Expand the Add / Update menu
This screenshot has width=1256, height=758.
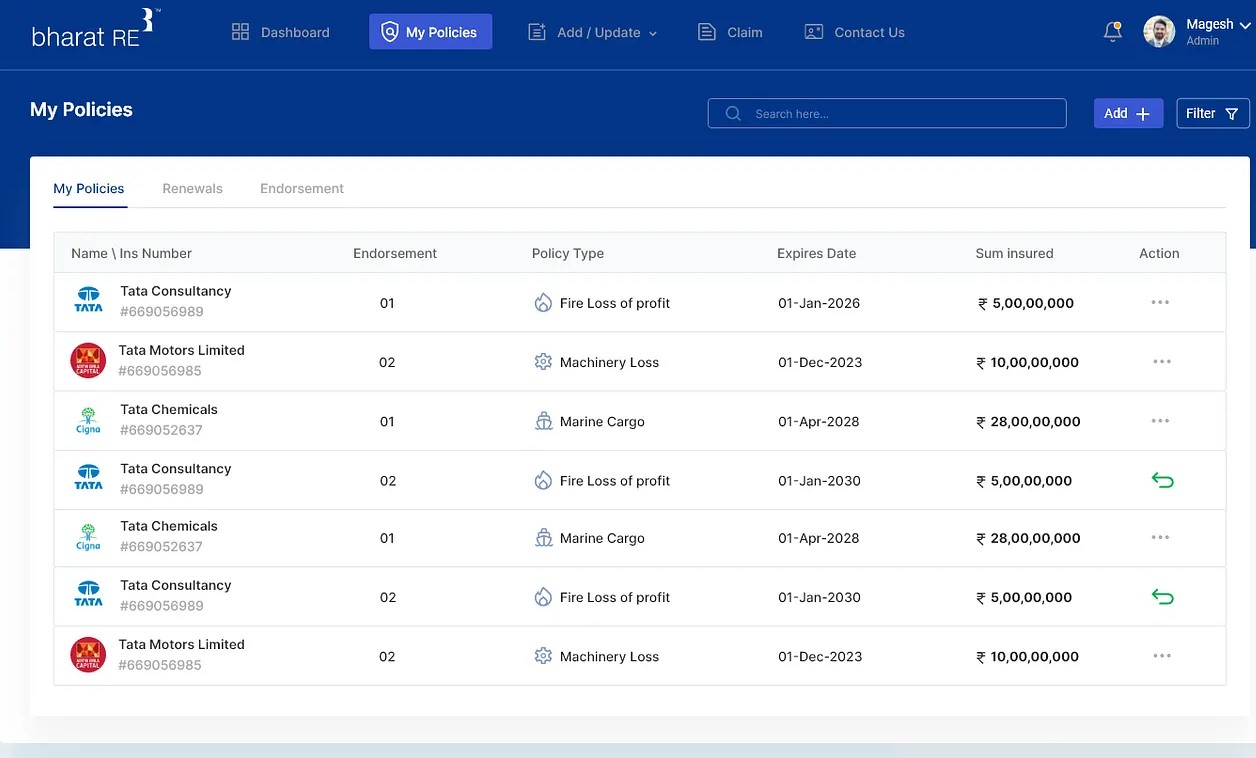point(592,32)
